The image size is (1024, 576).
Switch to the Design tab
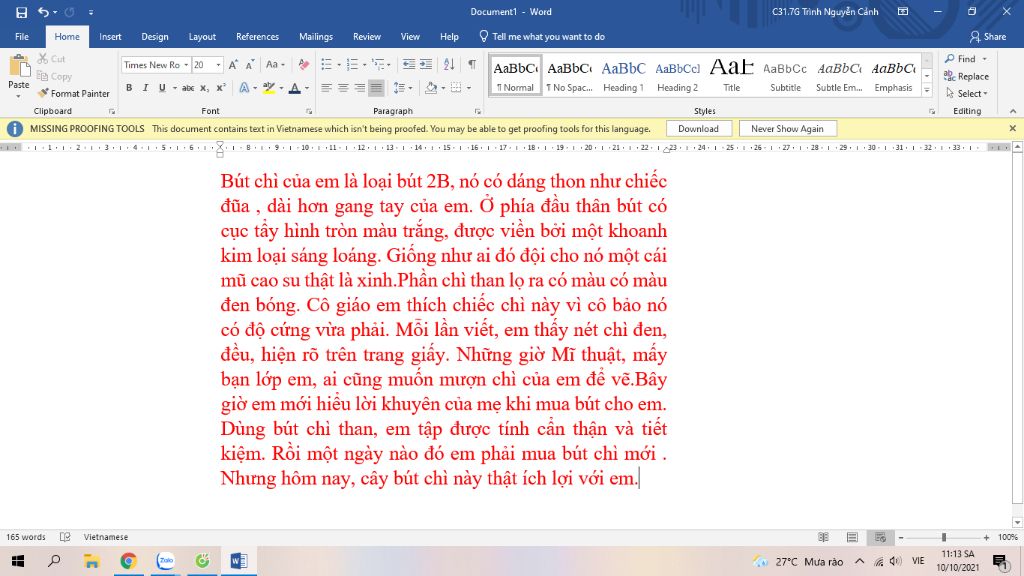point(155,37)
